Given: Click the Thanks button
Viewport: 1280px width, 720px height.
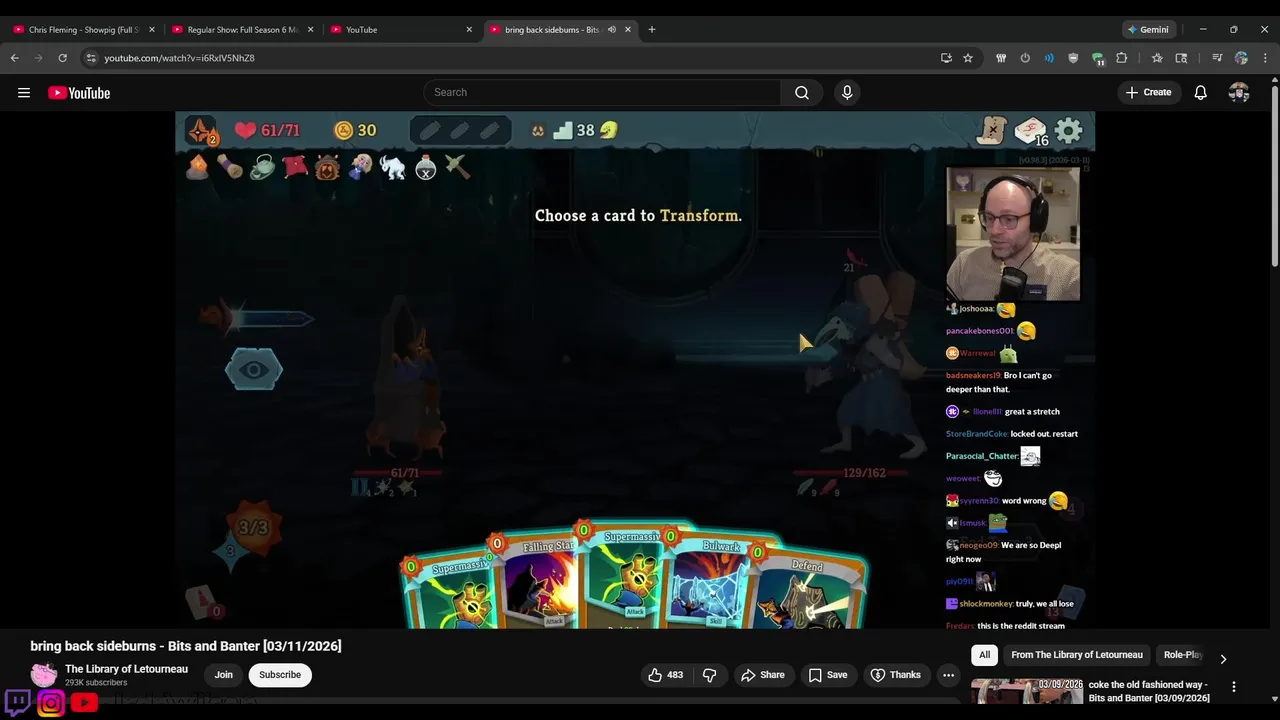Looking at the screenshot, I should 896,675.
